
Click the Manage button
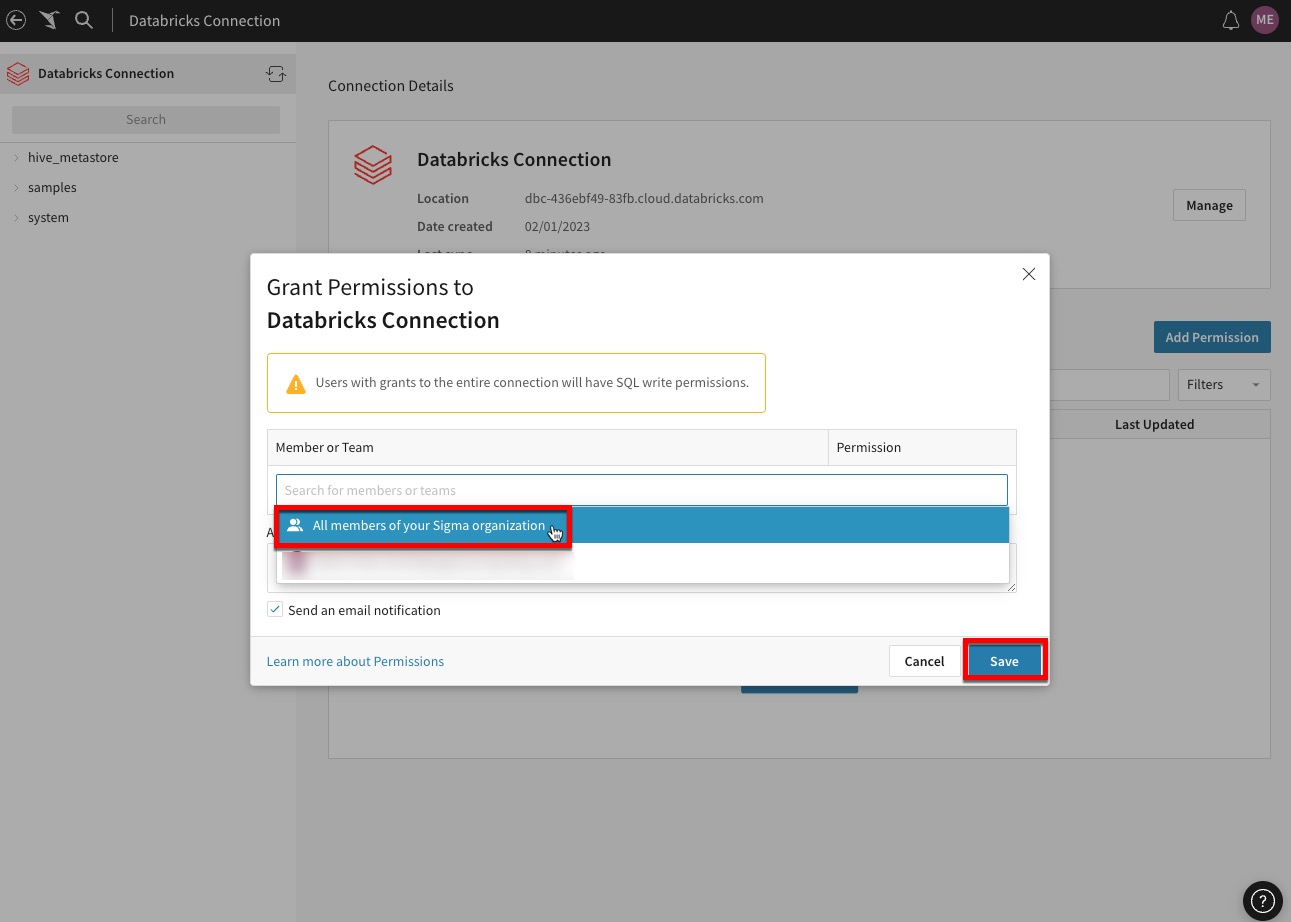click(x=1209, y=205)
